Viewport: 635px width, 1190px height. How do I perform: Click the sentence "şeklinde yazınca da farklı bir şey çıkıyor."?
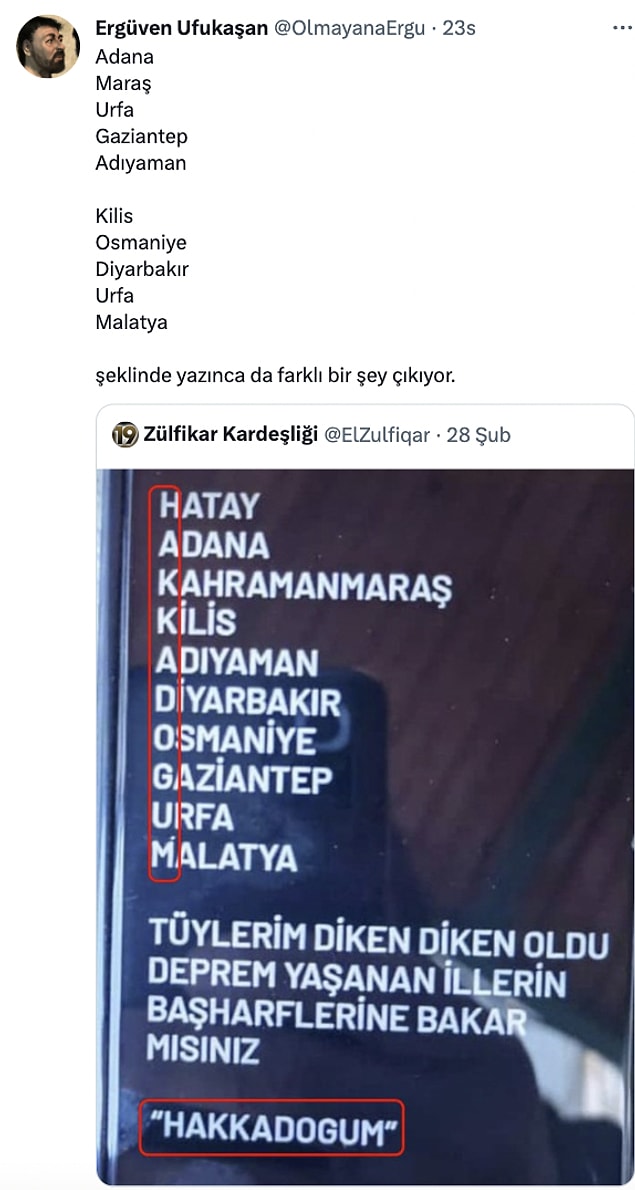275,376
